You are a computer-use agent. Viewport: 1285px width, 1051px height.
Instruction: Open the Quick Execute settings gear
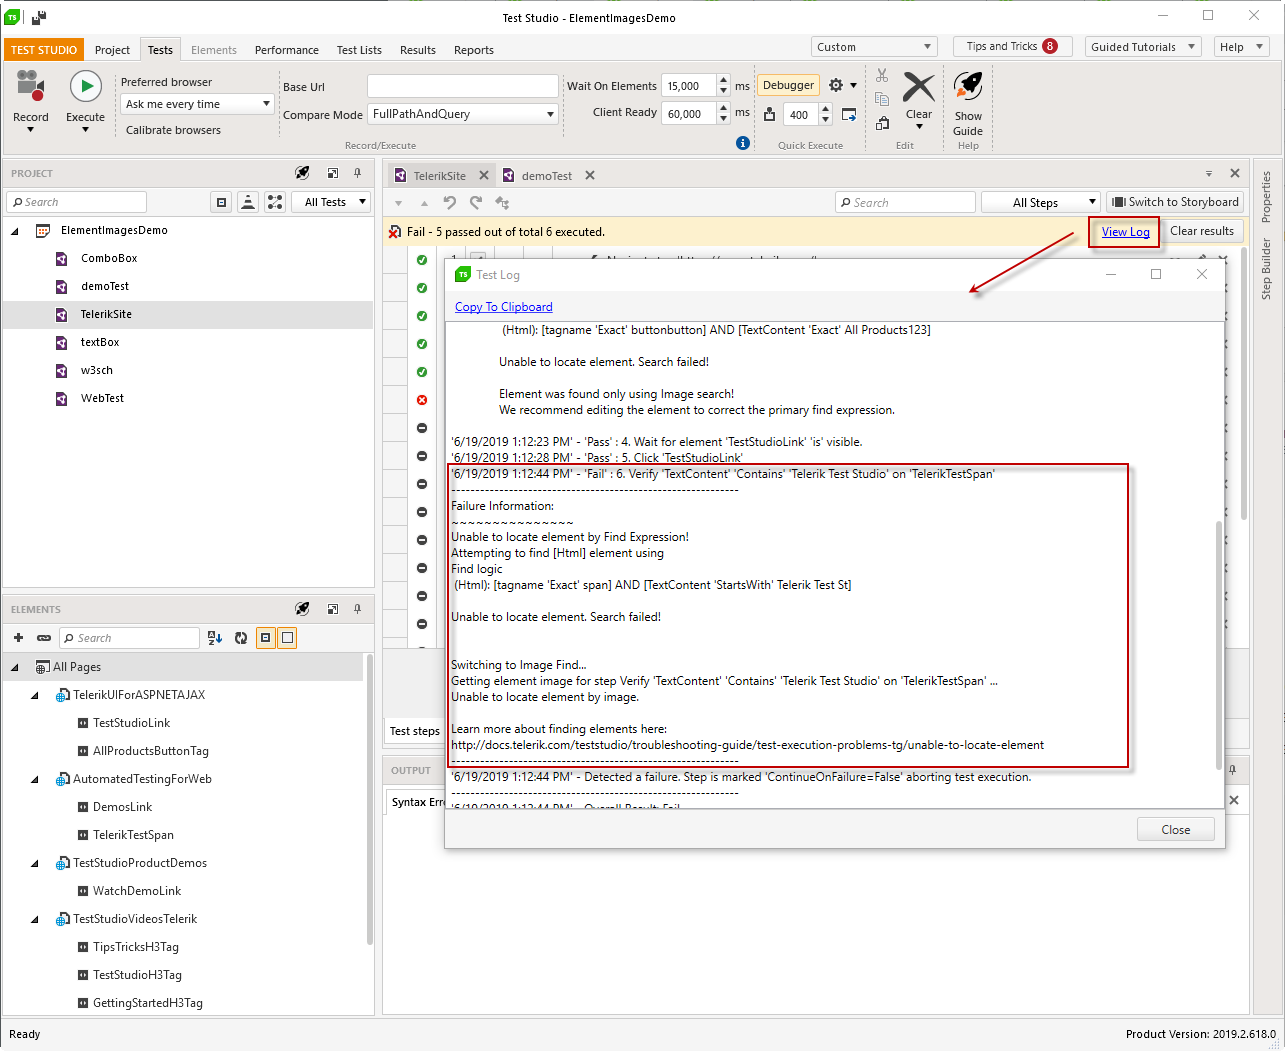pyautogui.click(x=836, y=85)
